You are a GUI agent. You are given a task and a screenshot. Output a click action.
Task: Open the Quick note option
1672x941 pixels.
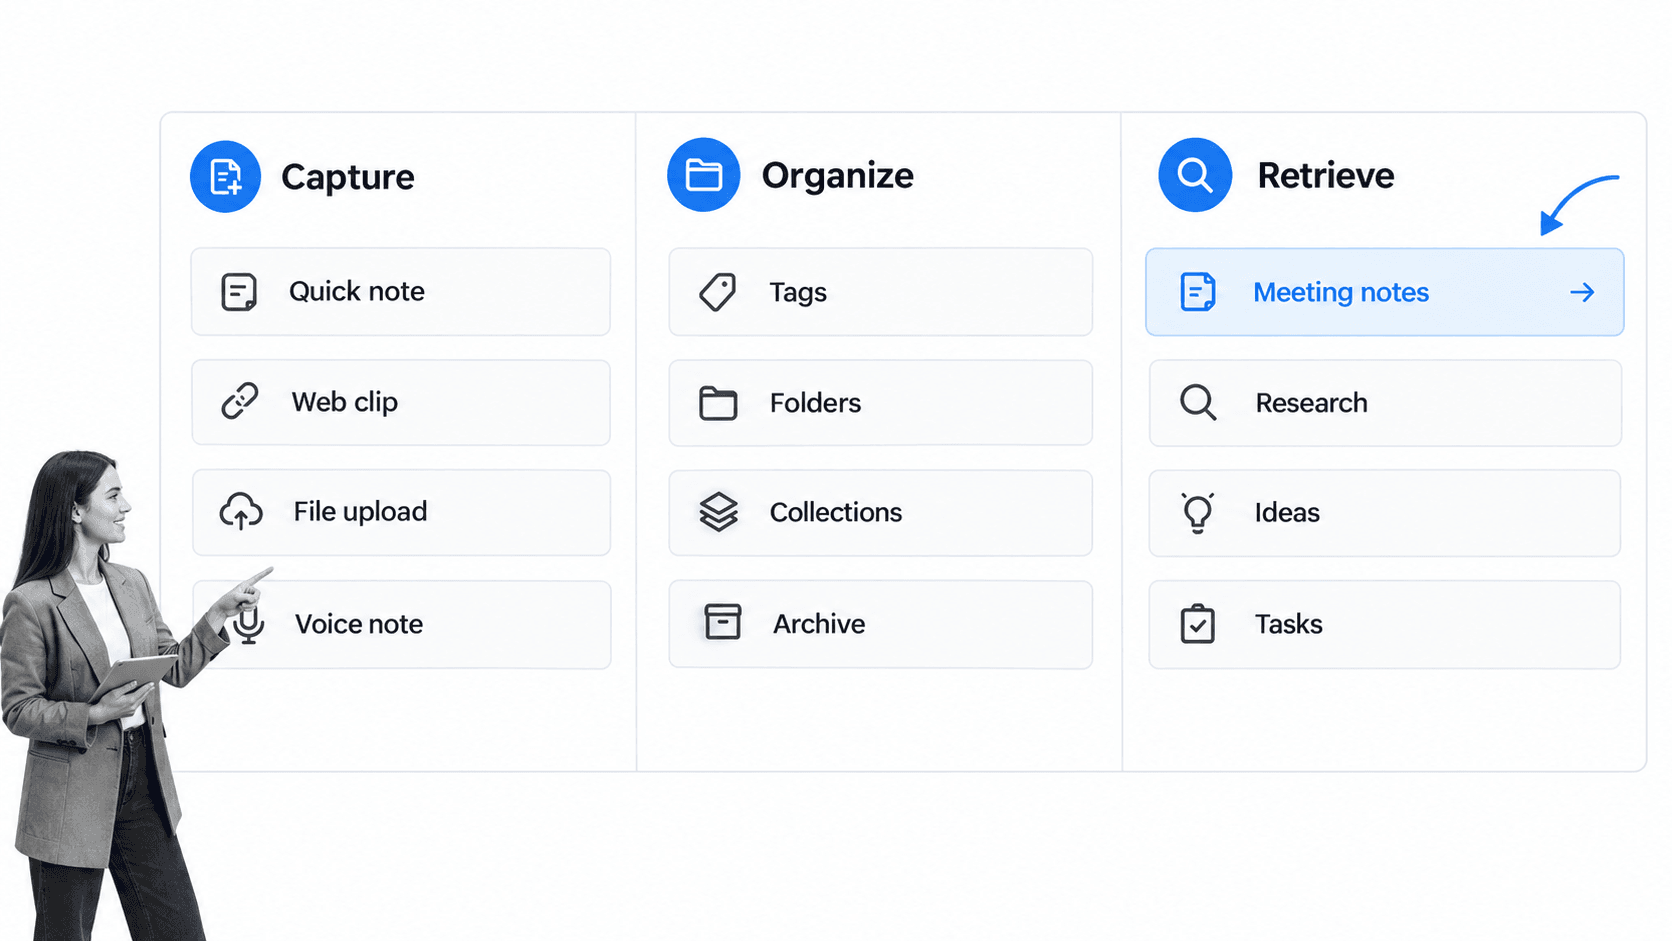pos(401,292)
